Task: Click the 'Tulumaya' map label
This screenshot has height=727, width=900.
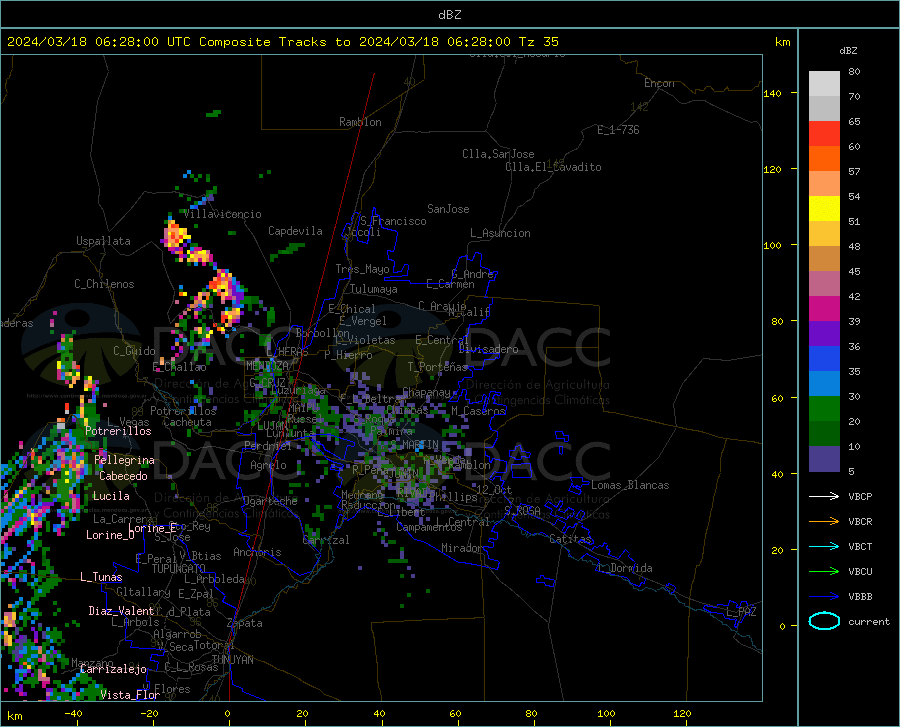Action: coord(374,289)
